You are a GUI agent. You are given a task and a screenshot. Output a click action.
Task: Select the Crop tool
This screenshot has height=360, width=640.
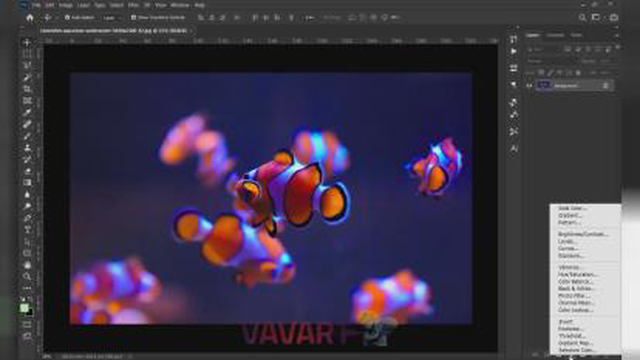(27, 89)
